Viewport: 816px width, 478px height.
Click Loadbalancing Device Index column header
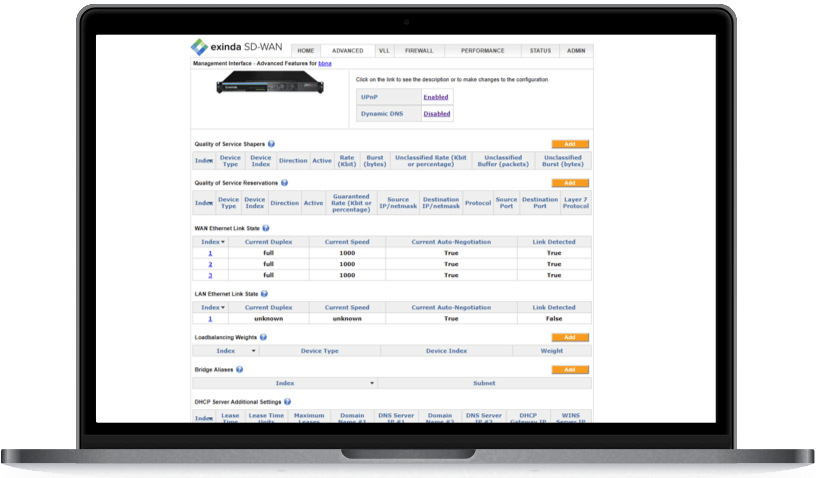coord(447,351)
